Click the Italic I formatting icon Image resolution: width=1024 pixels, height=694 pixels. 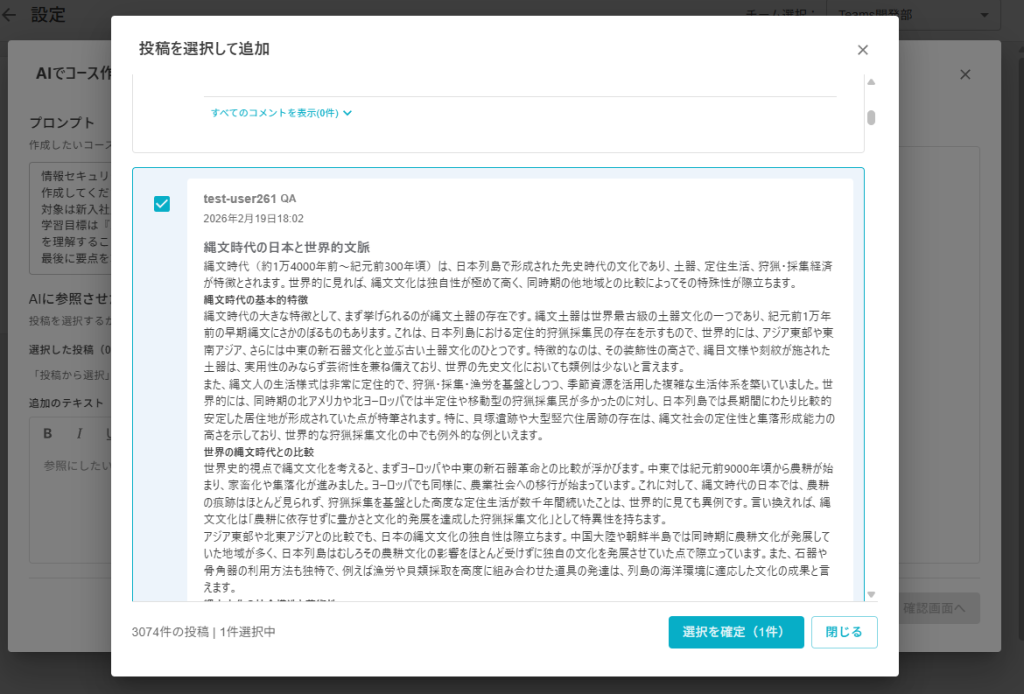tap(78, 433)
